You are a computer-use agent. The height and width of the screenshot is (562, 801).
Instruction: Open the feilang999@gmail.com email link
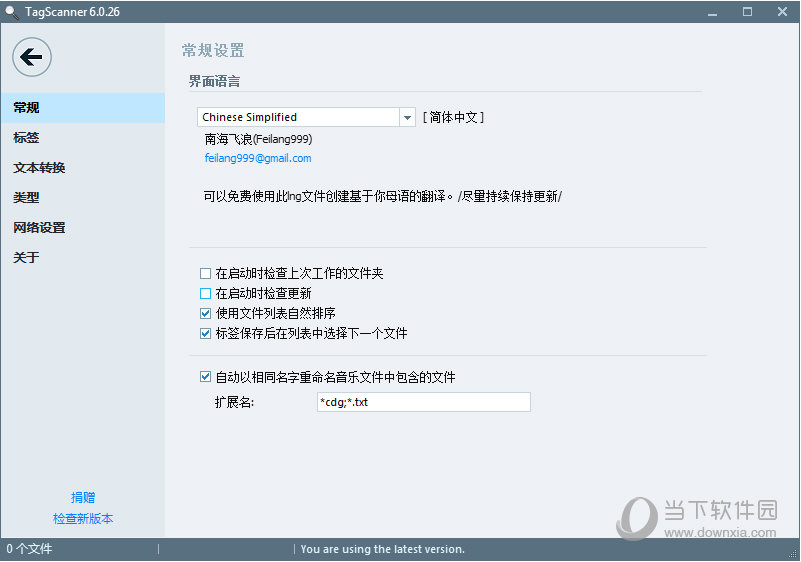258,158
